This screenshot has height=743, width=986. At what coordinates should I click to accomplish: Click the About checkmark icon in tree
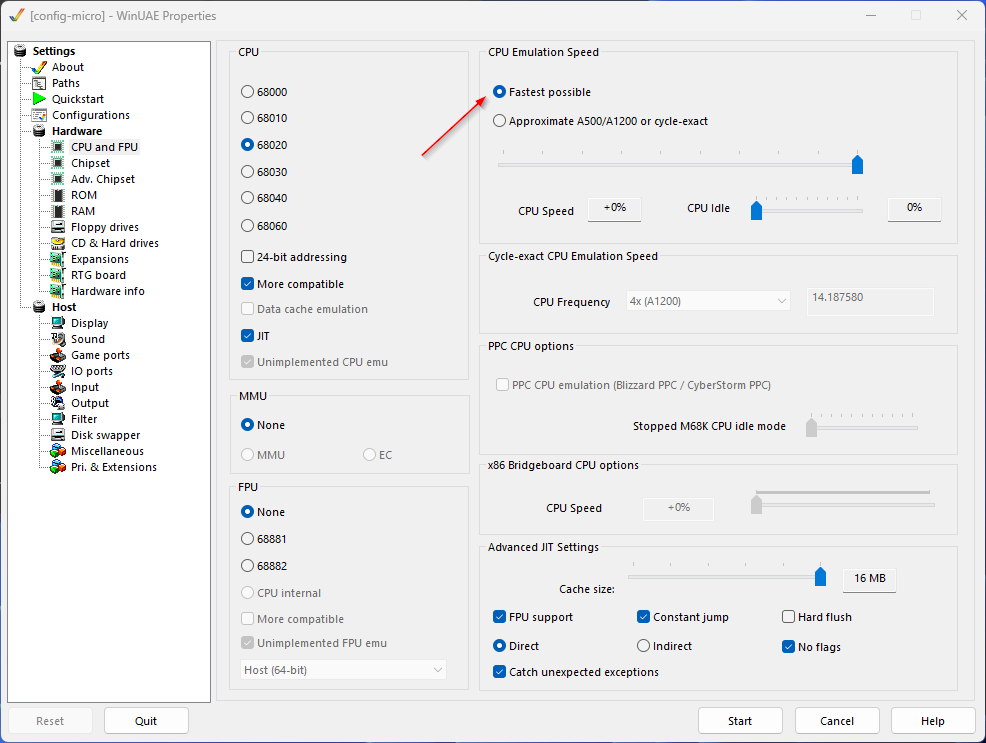point(39,67)
